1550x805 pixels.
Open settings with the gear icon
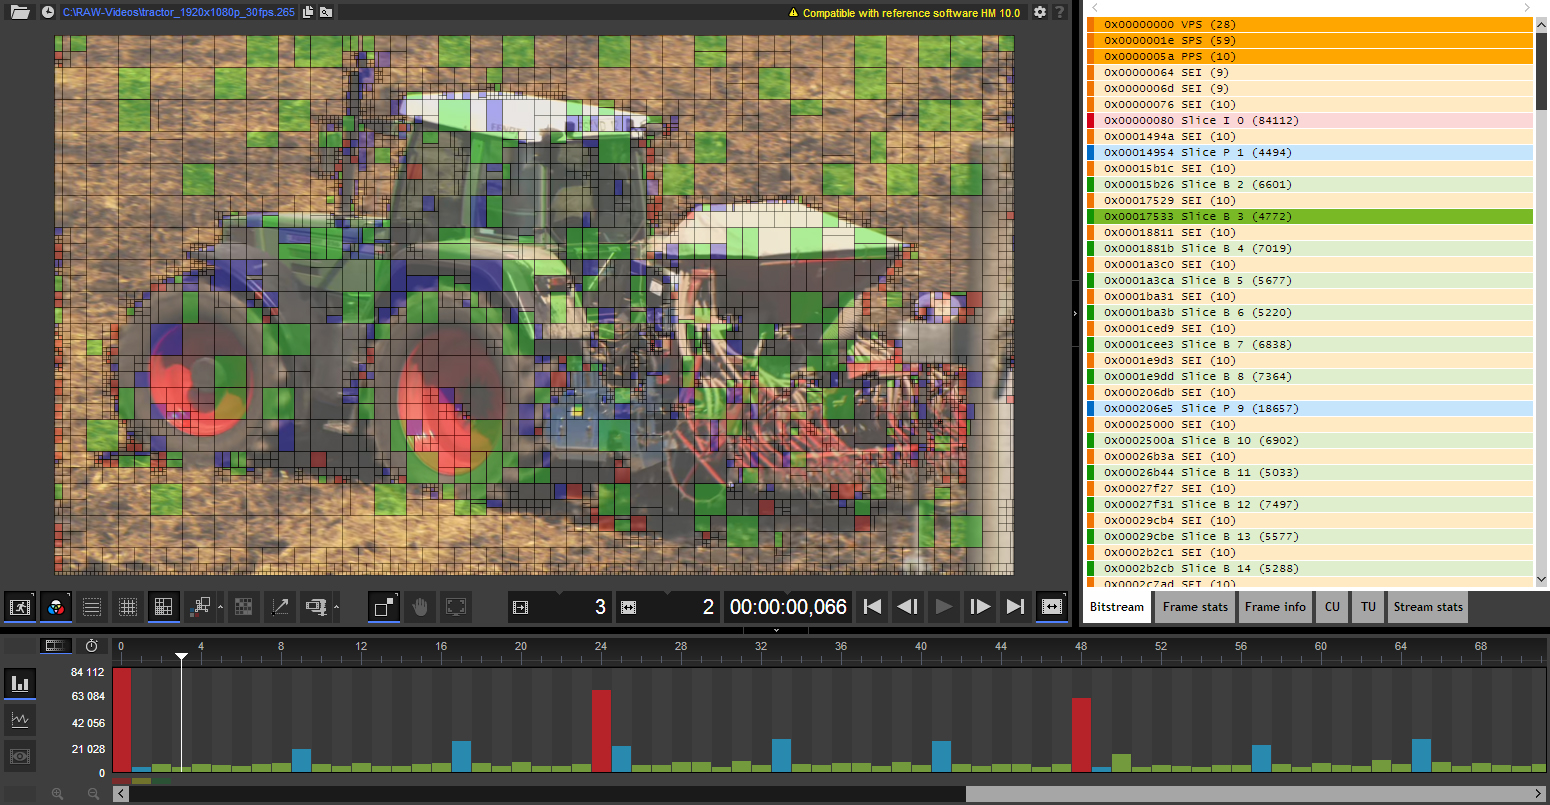[1040, 12]
